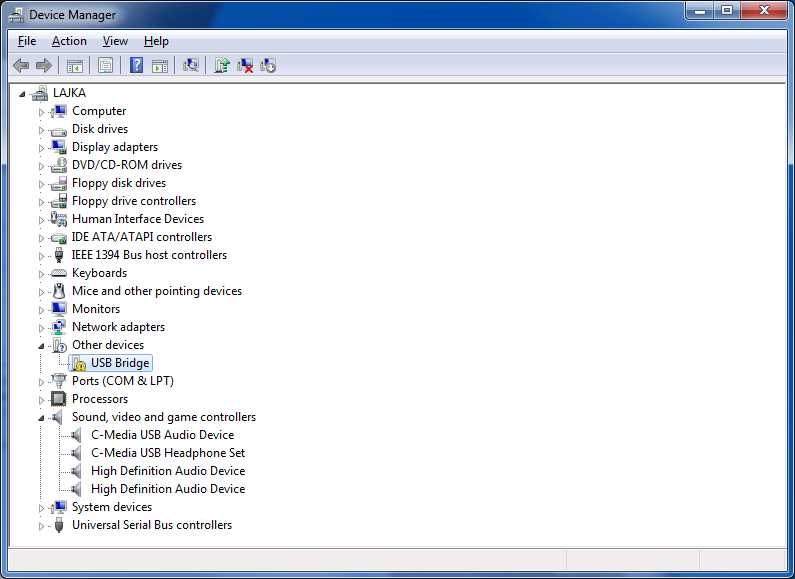Click the Display adapters category icon

[x=59, y=147]
